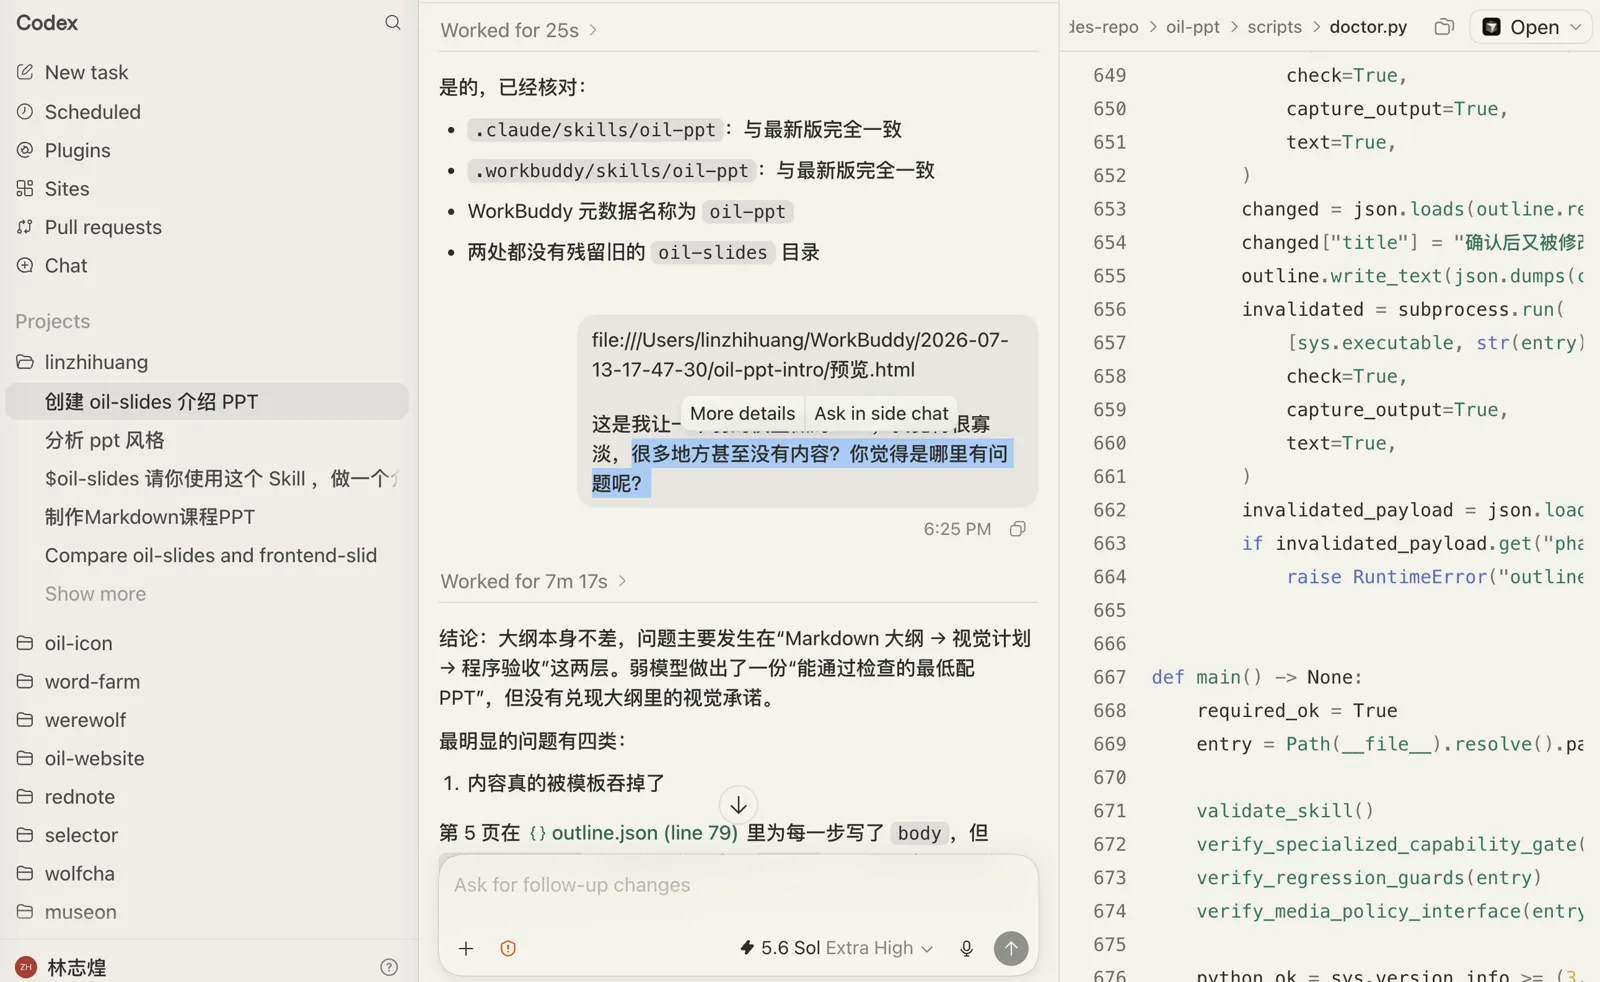Open Pull requests in sidebar

[x=103, y=227]
